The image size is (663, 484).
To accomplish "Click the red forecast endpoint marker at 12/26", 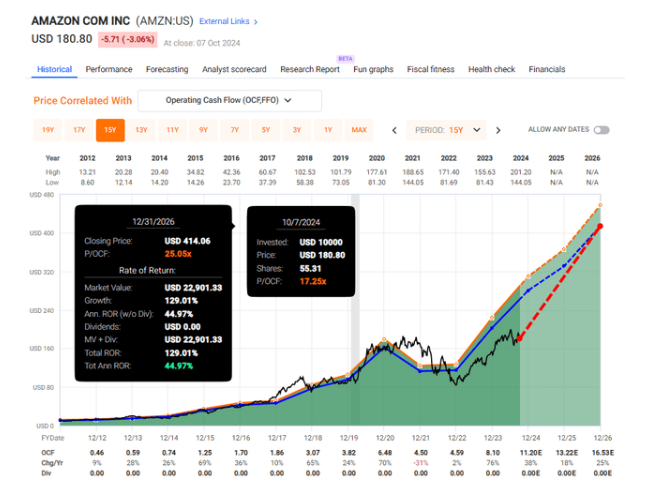I will click(600, 227).
